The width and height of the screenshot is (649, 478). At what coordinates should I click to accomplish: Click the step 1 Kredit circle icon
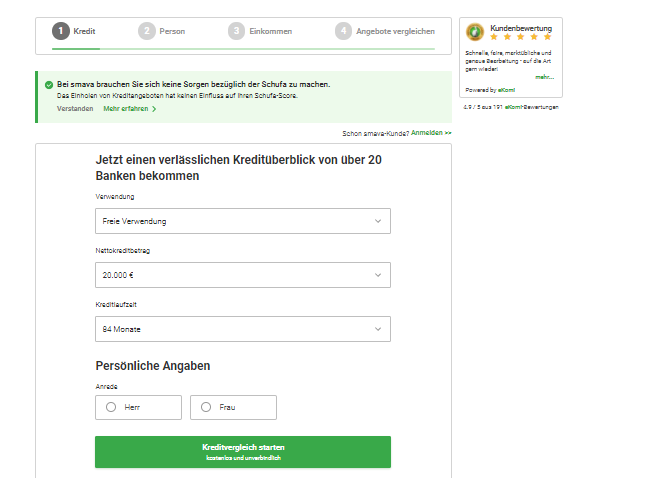point(61,31)
